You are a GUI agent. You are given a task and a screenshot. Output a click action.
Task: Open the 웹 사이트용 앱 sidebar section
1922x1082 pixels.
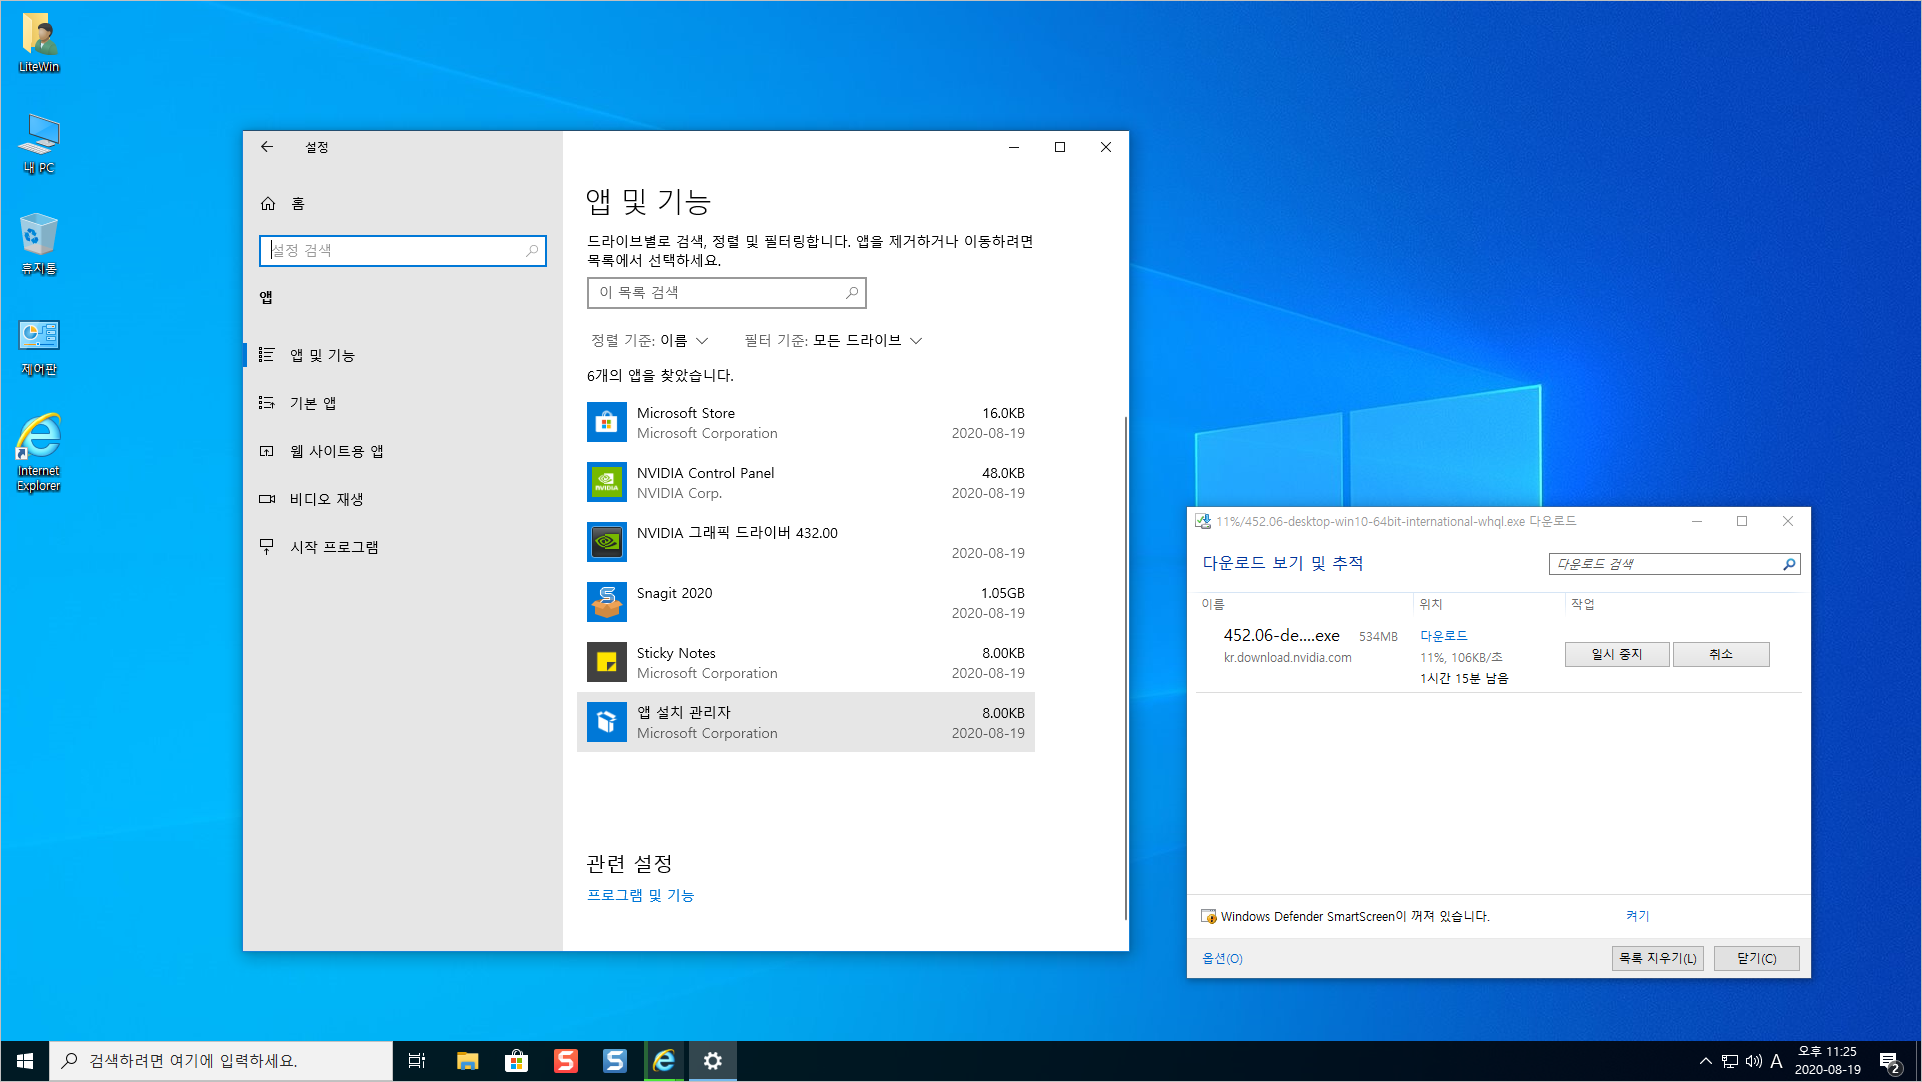tap(403, 451)
